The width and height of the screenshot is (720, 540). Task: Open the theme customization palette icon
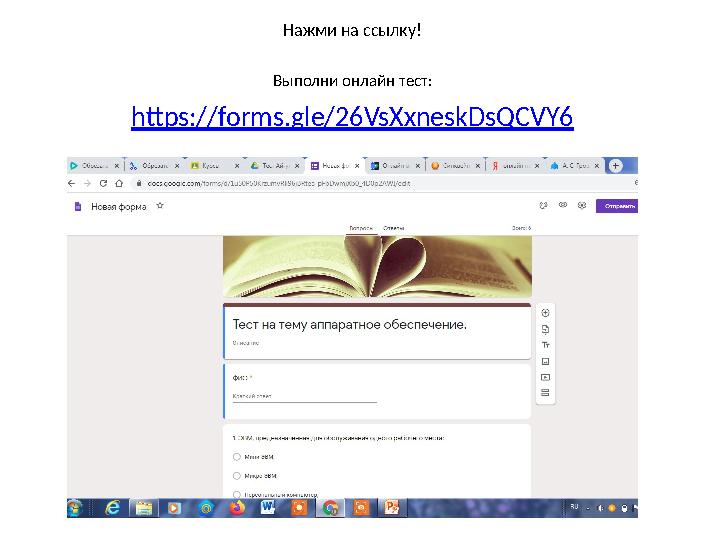click(x=544, y=205)
